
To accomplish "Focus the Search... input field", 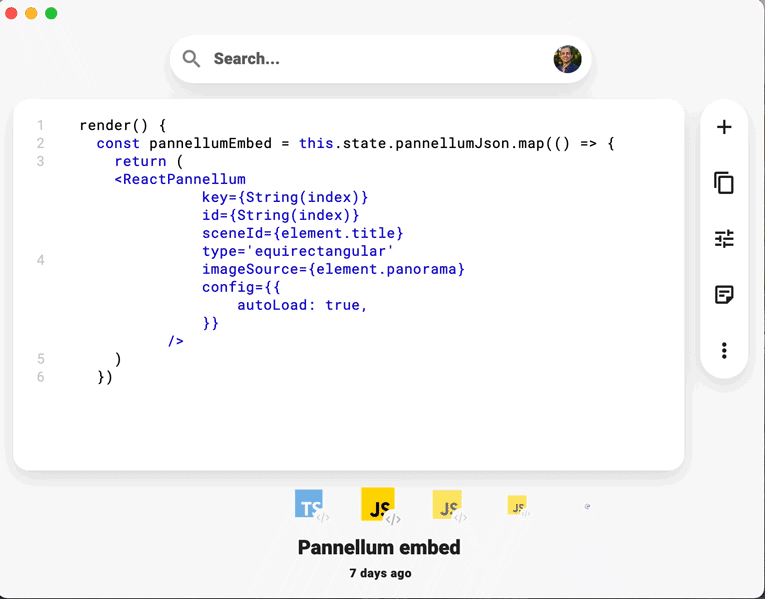I will tap(381, 59).
